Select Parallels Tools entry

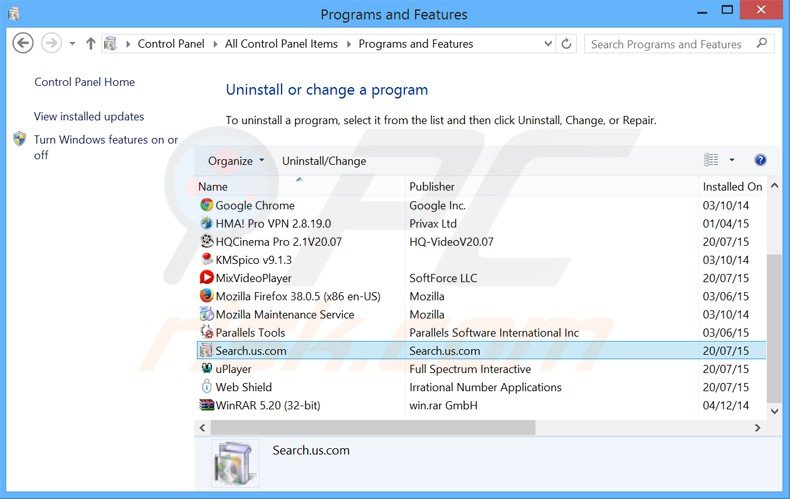coord(250,332)
